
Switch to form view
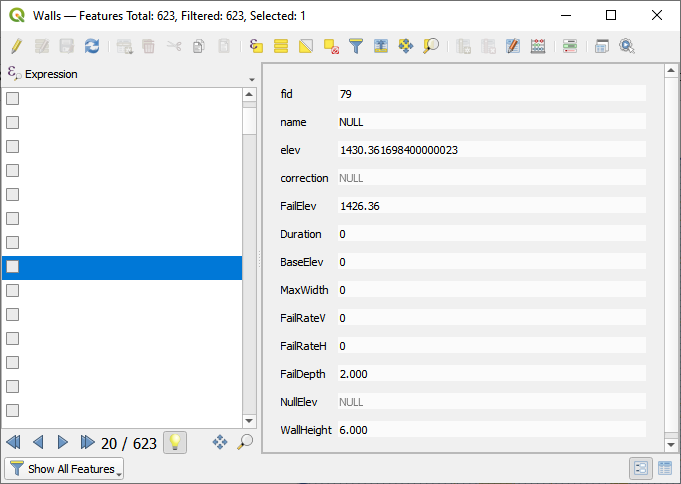[x=640, y=468]
